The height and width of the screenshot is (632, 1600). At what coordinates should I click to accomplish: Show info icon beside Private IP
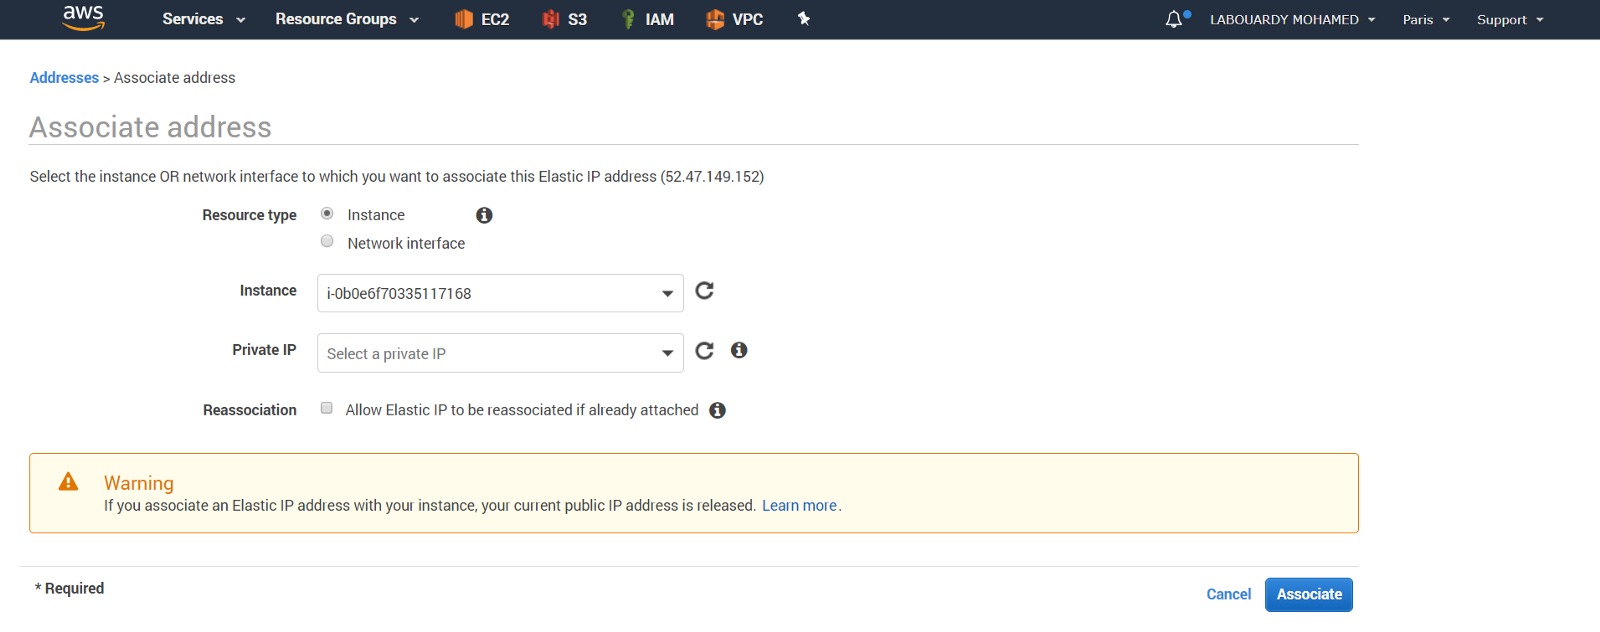click(x=739, y=350)
